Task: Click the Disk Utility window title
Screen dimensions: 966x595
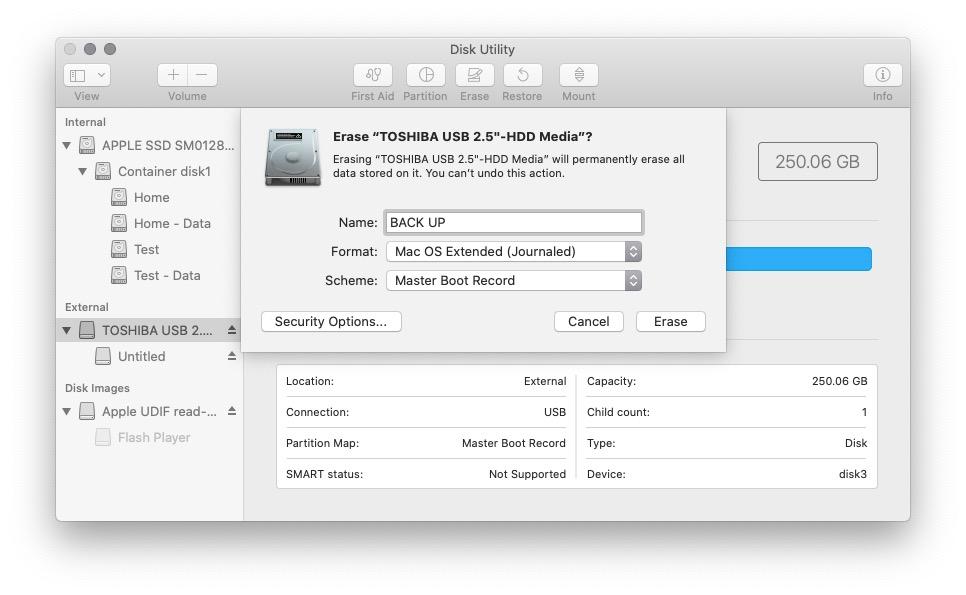Action: tap(482, 49)
